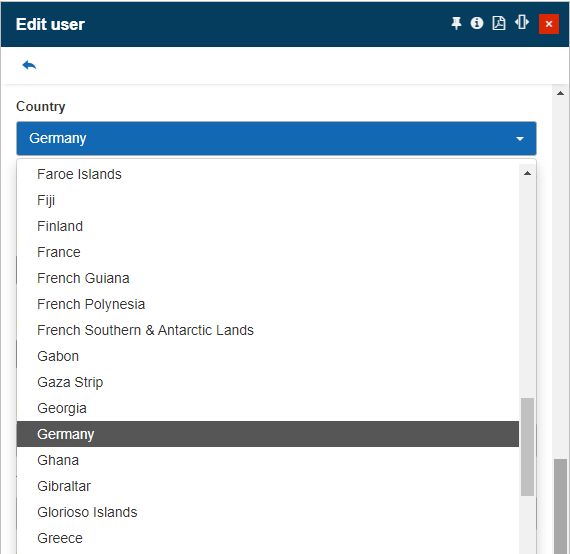
Task: Close the Edit user panel
Action: tap(549, 24)
